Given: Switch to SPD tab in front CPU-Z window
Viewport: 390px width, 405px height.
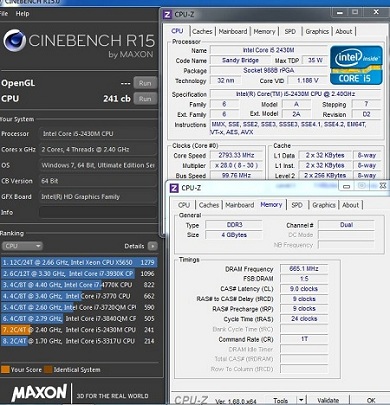Looking at the screenshot, I should 297,205.
